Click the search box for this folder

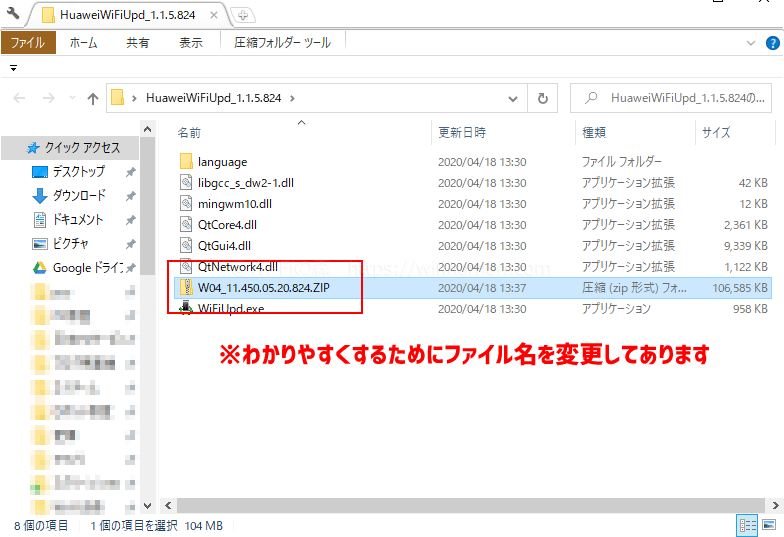pos(671,98)
